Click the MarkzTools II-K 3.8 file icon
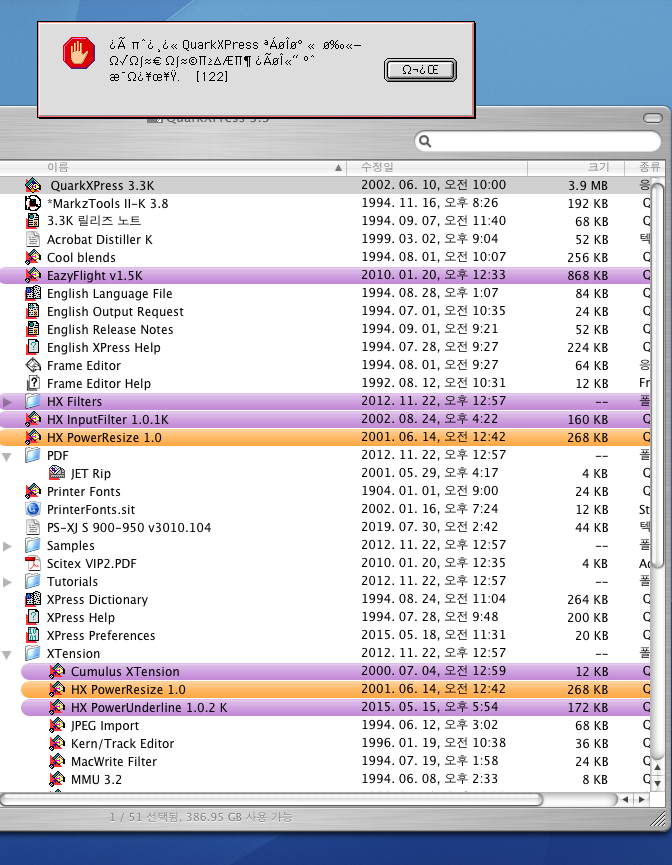This screenshot has height=865, width=672. pos(33,204)
